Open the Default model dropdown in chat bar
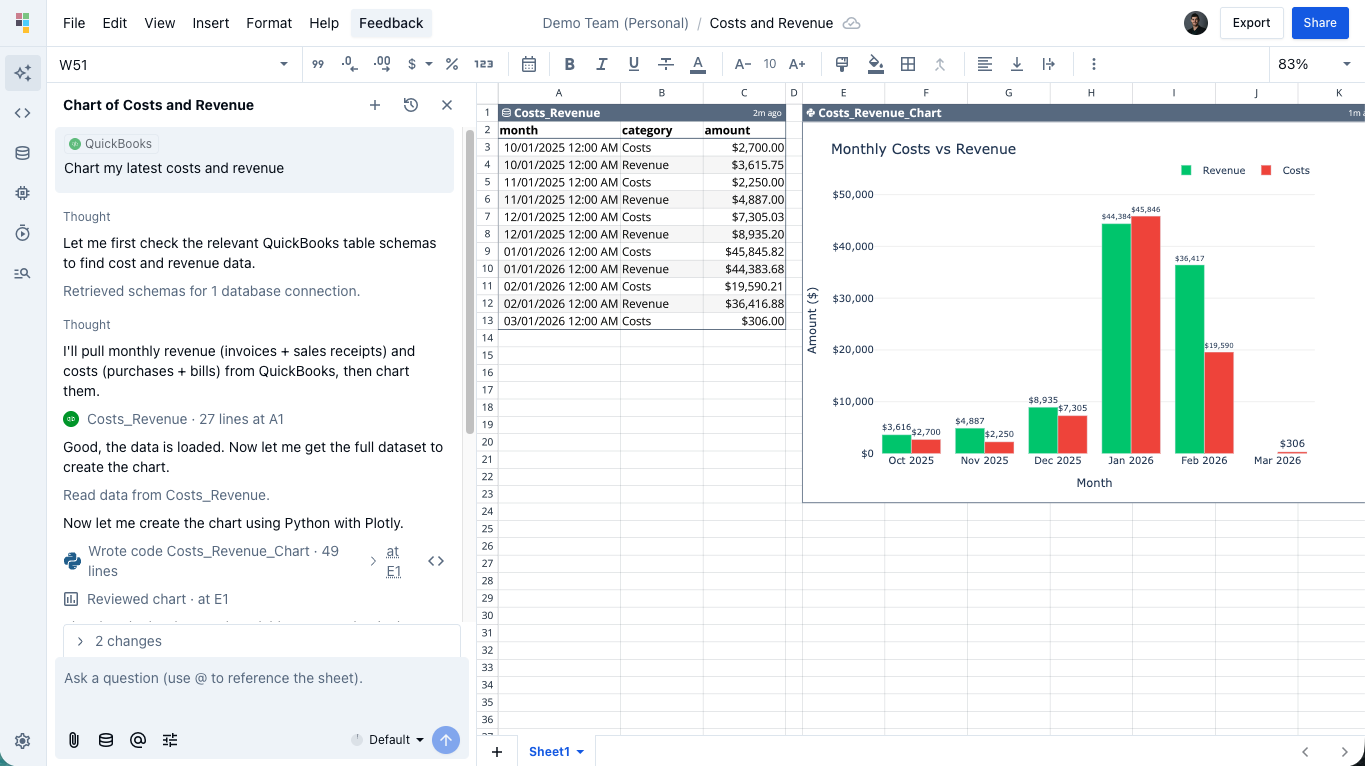The width and height of the screenshot is (1365, 766). tap(388, 740)
